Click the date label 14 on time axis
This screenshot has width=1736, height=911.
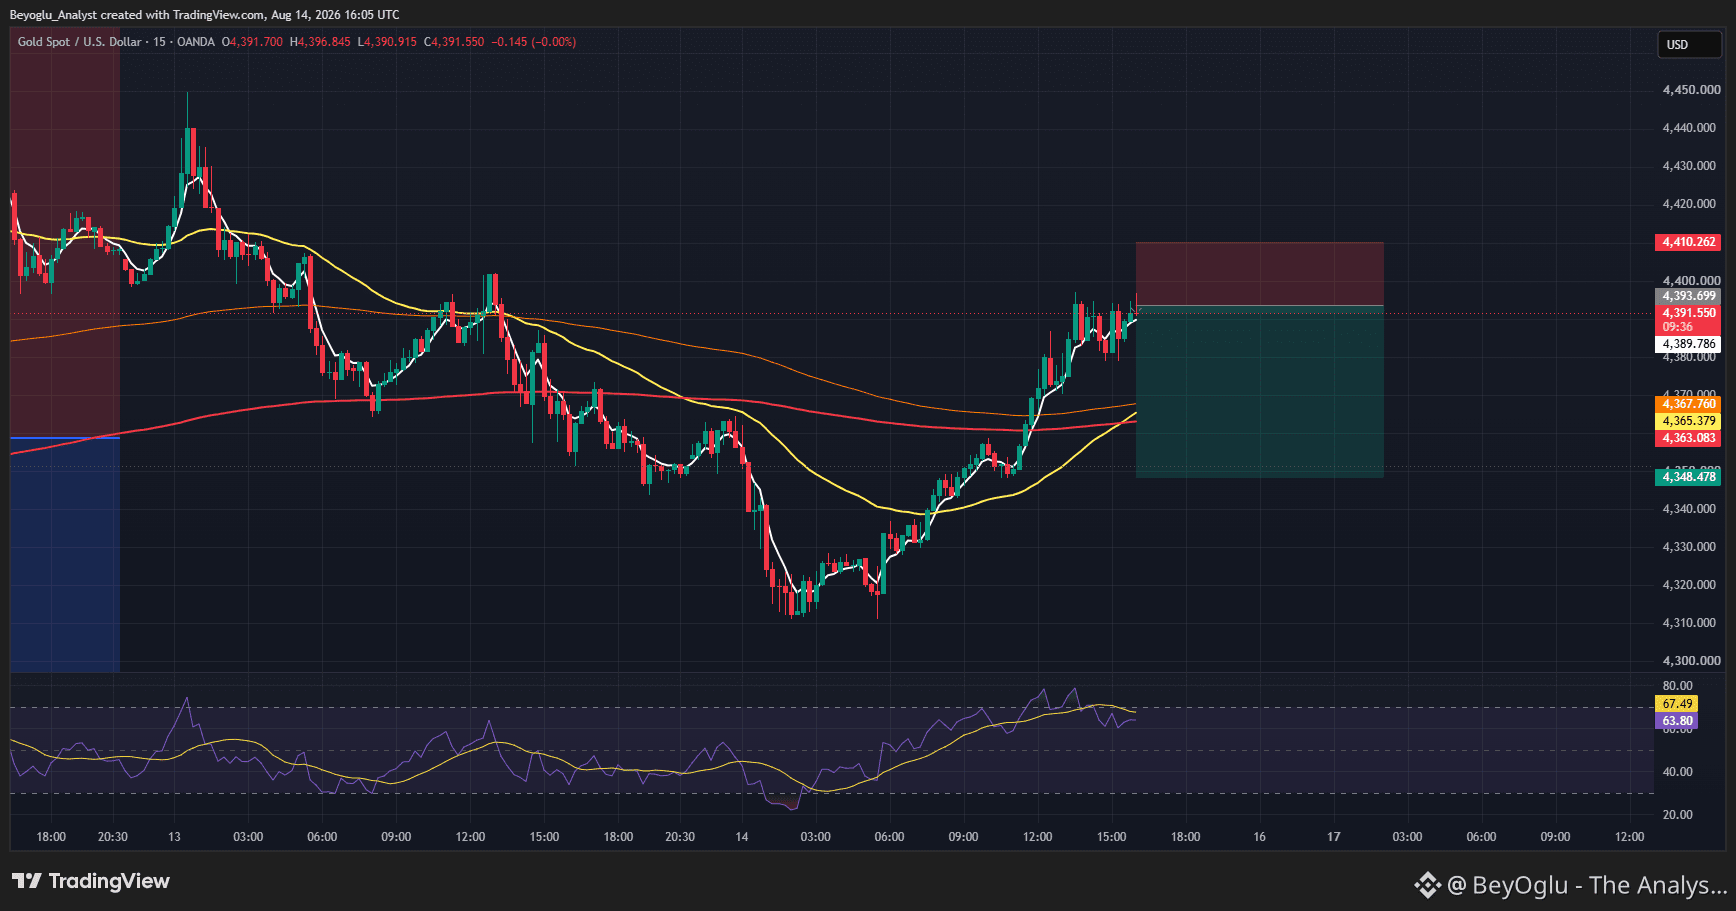pyautogui.click(x=741, y=837)
